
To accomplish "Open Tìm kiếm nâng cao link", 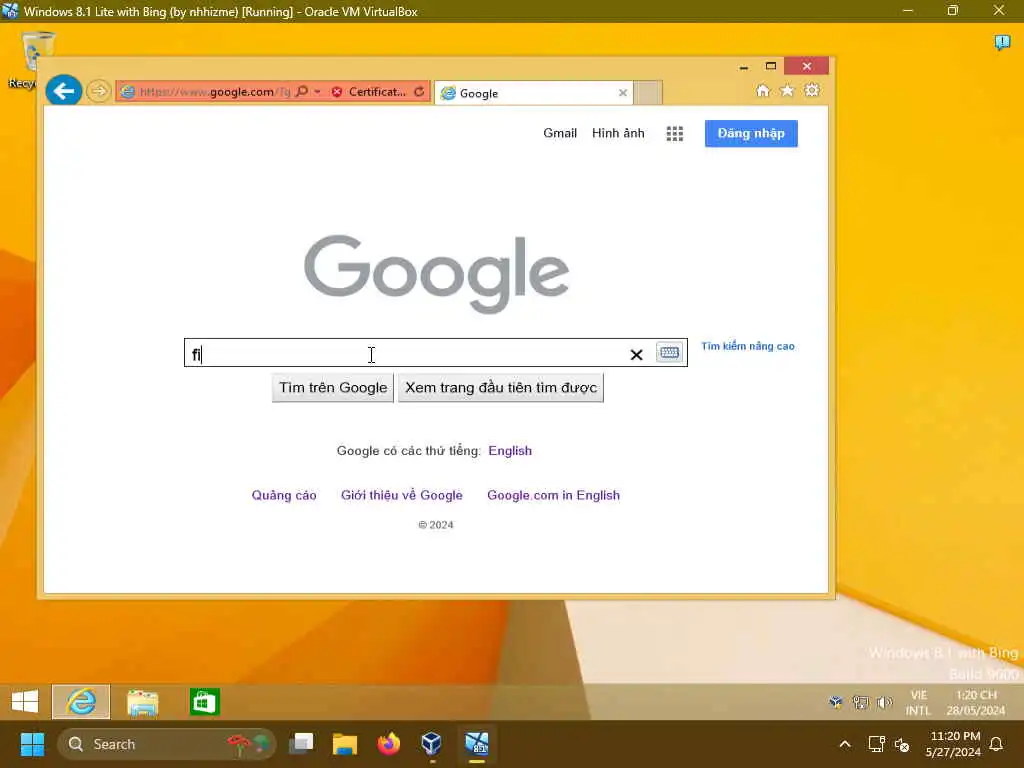I will point(748,346).
